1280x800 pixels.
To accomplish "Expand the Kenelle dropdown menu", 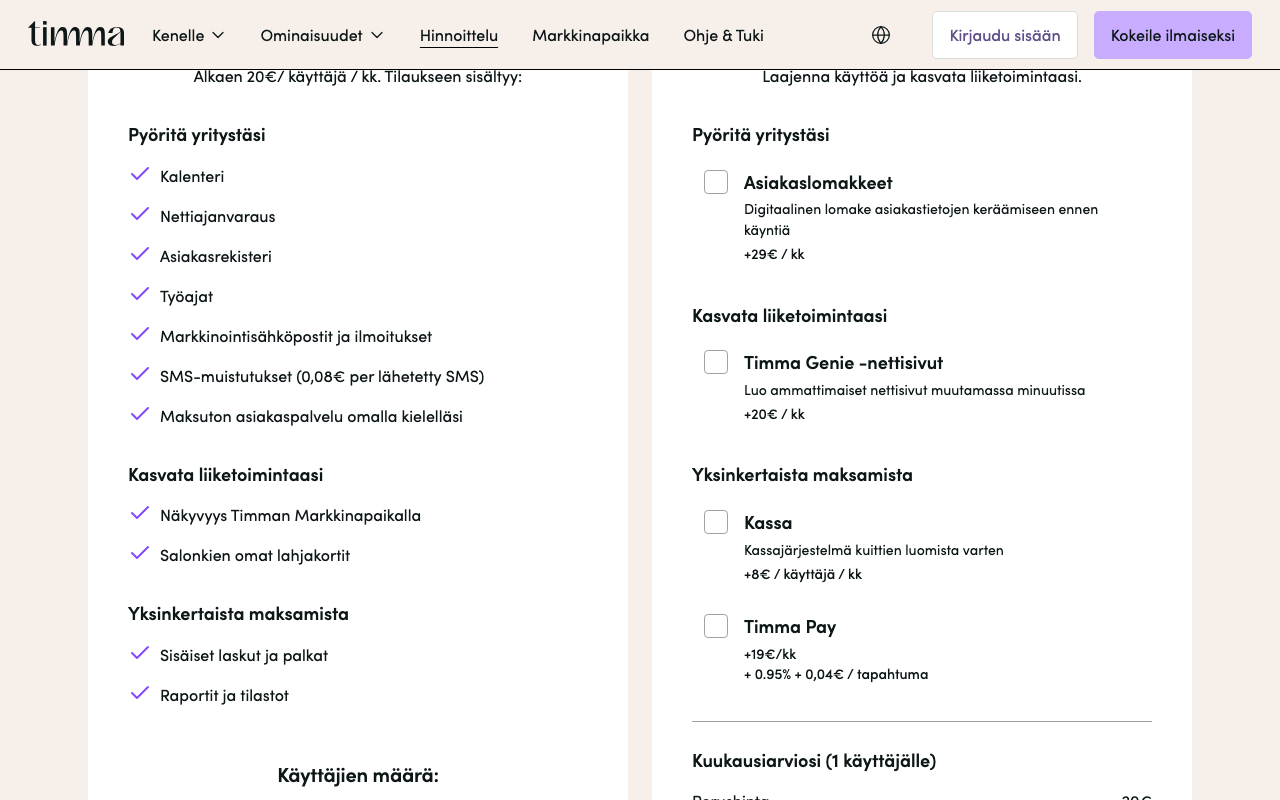I will click(188, 35).
